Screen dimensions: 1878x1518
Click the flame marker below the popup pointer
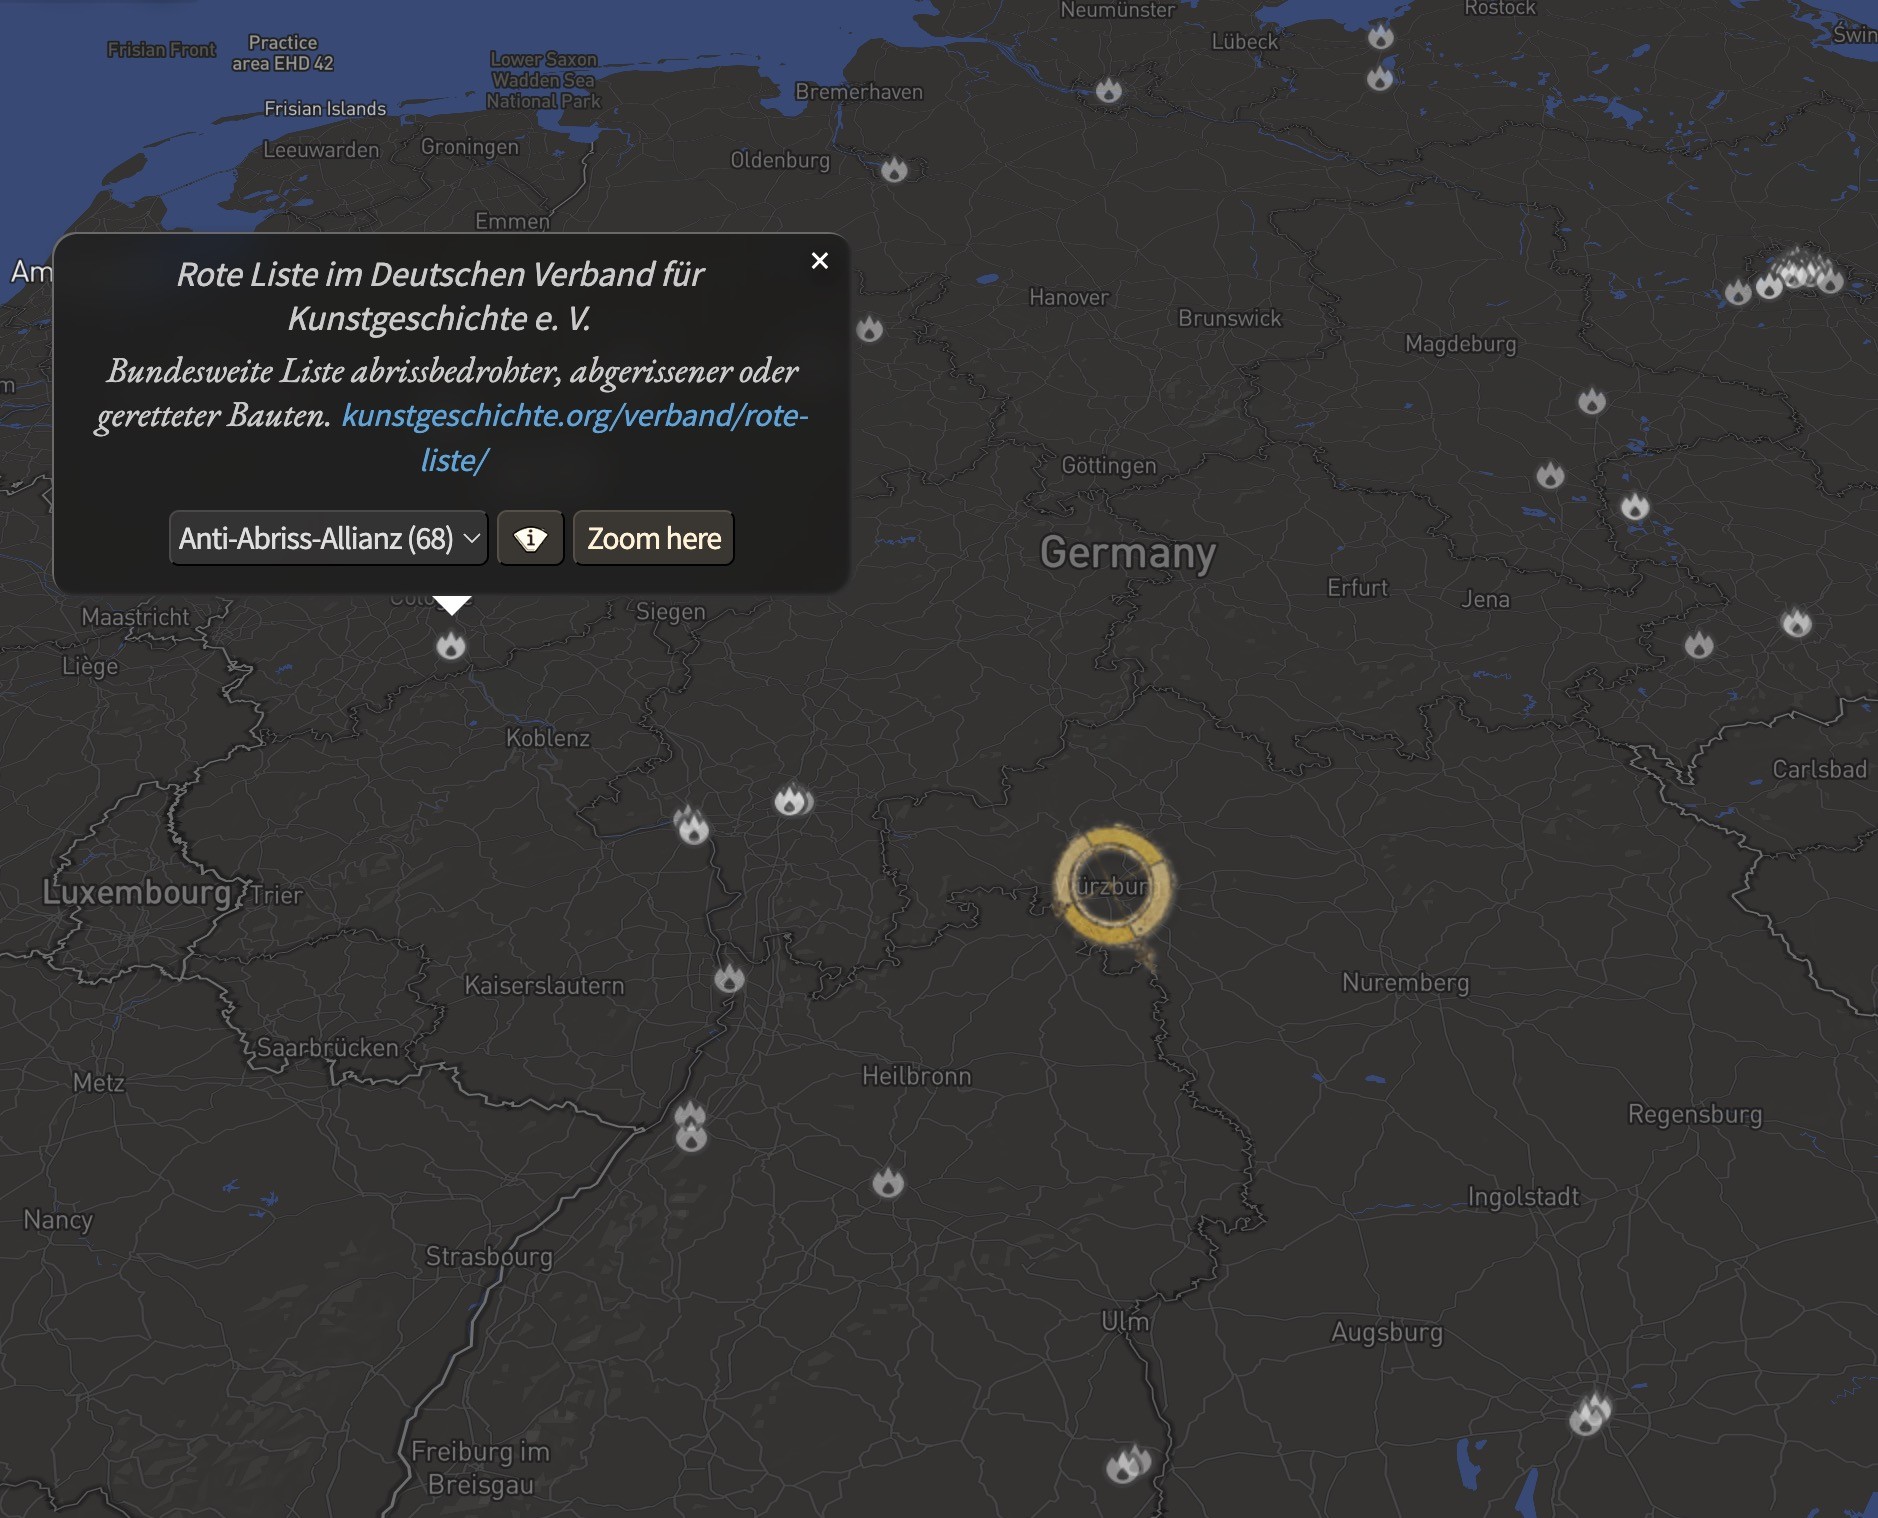(x=451, y=646)
